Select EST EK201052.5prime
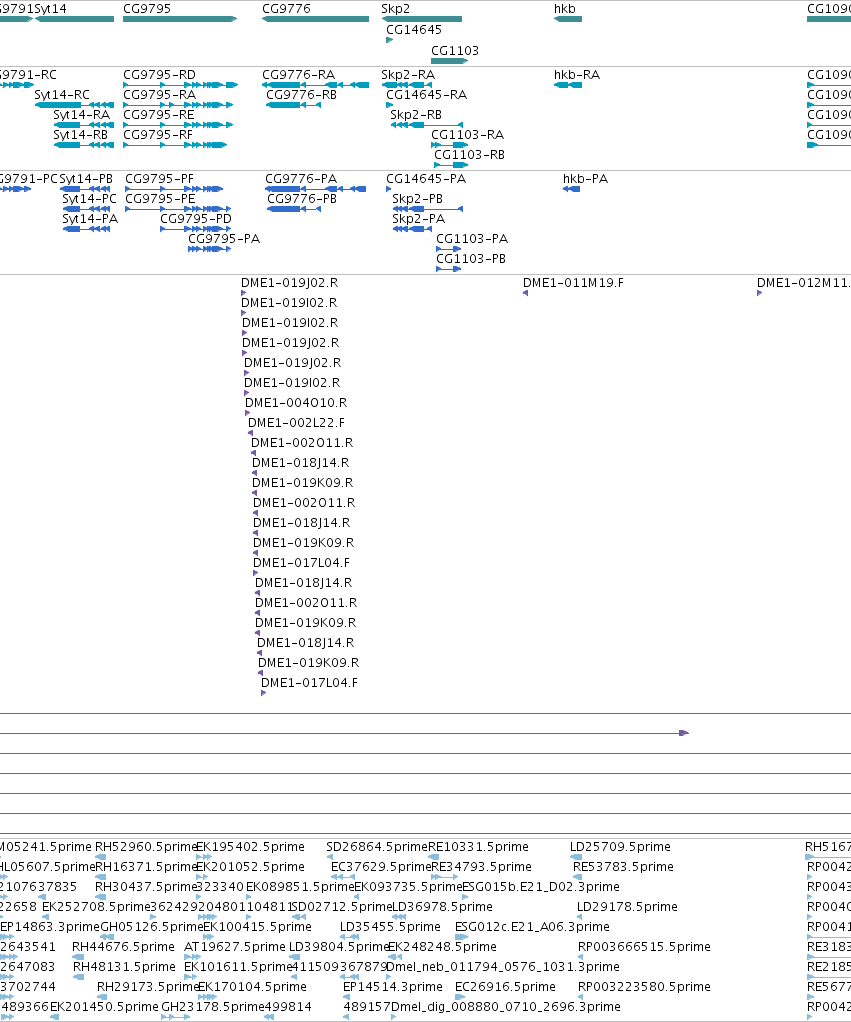851x1022 pixels. click(203, 877)
